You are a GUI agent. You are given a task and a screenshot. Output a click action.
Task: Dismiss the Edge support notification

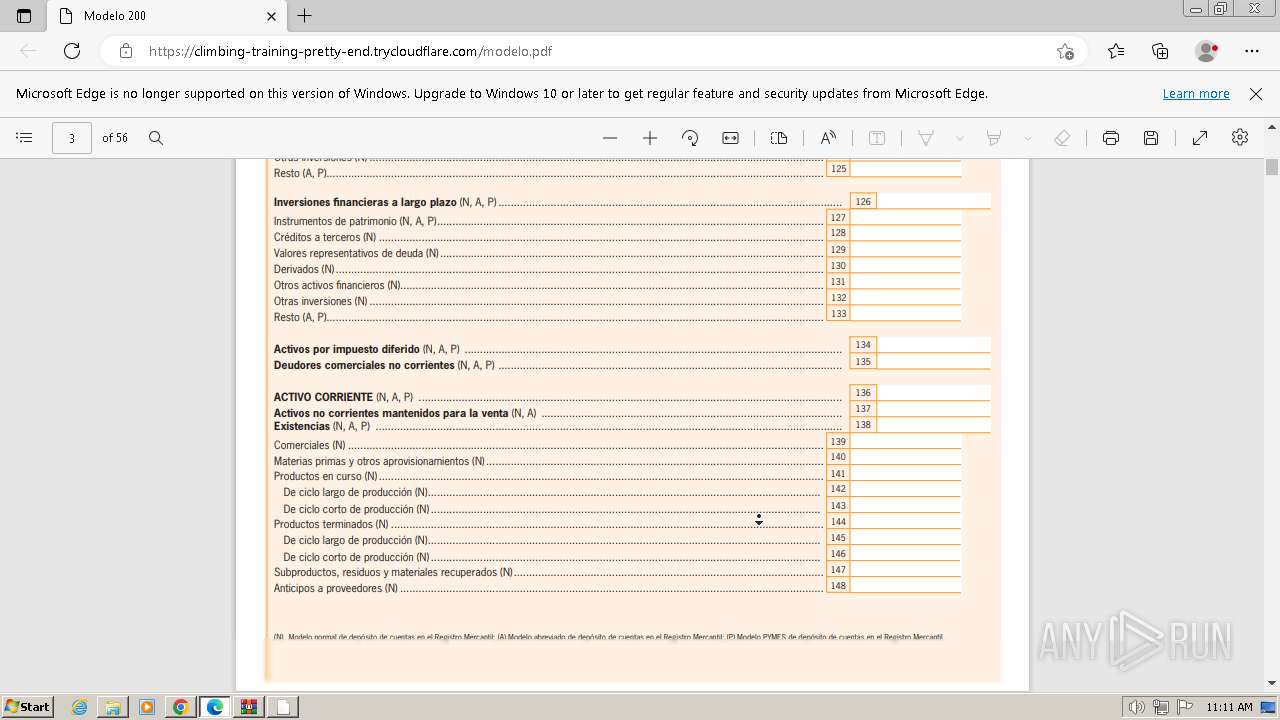tap(1256, 93)
